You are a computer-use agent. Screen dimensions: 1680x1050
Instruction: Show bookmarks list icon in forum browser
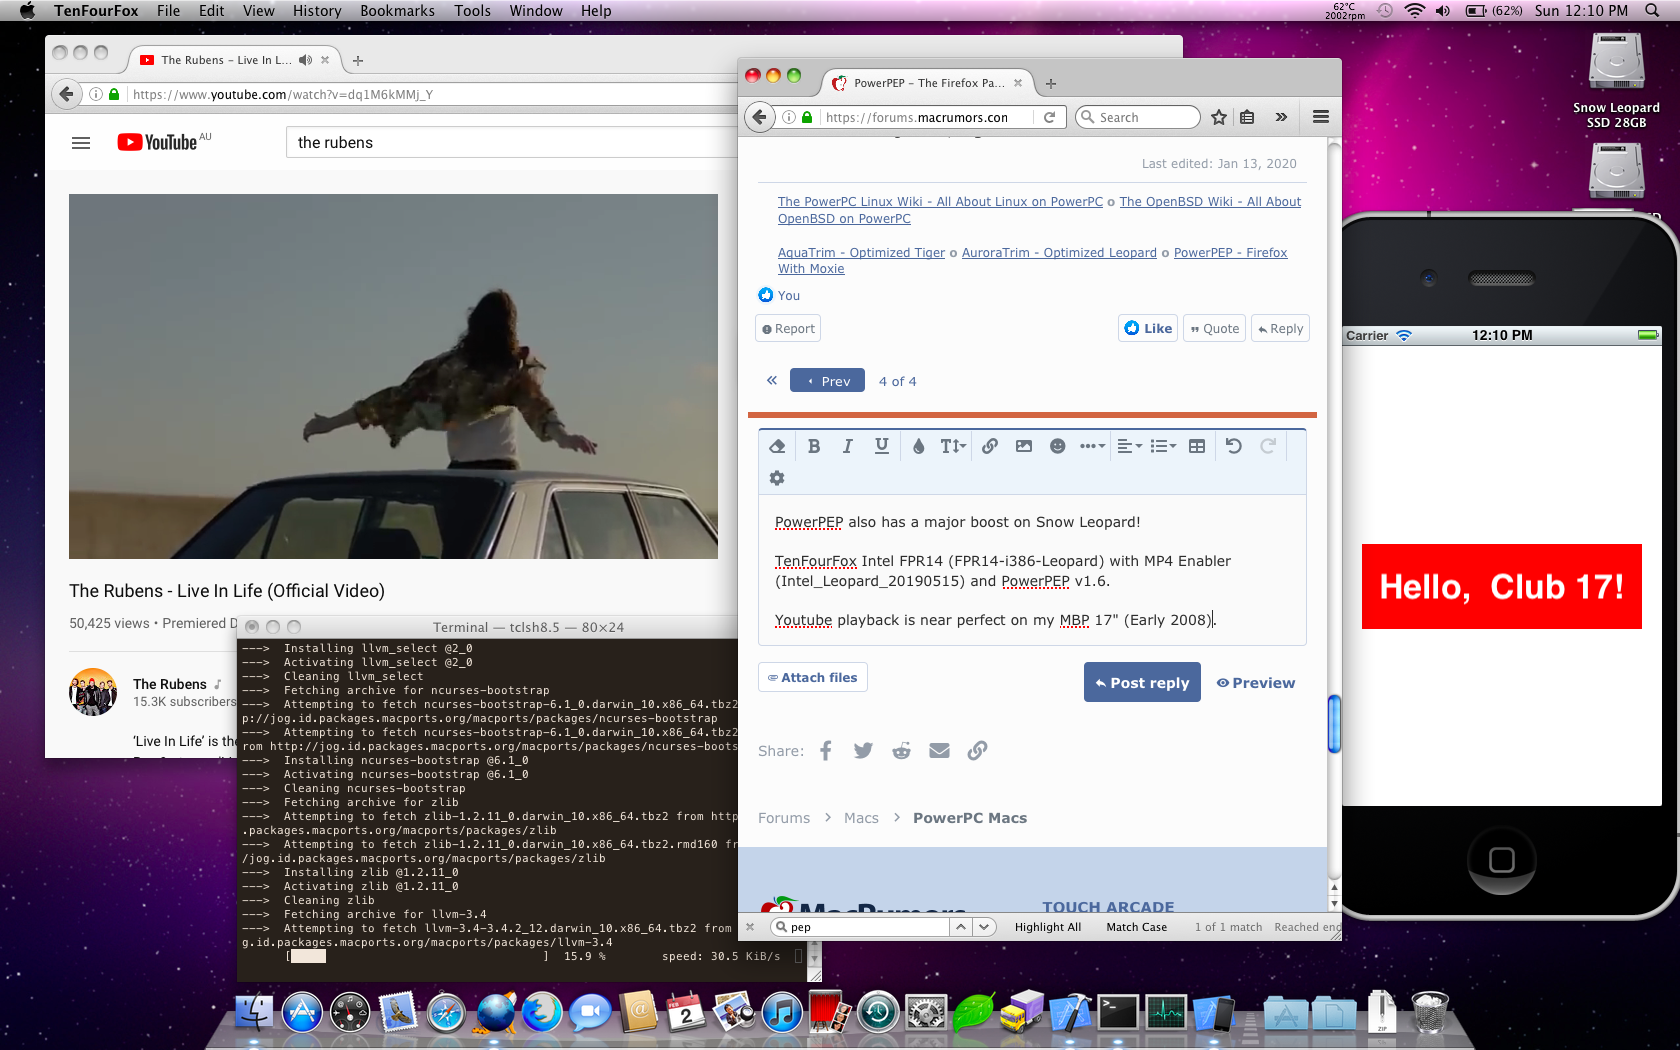pos(1247,117)
